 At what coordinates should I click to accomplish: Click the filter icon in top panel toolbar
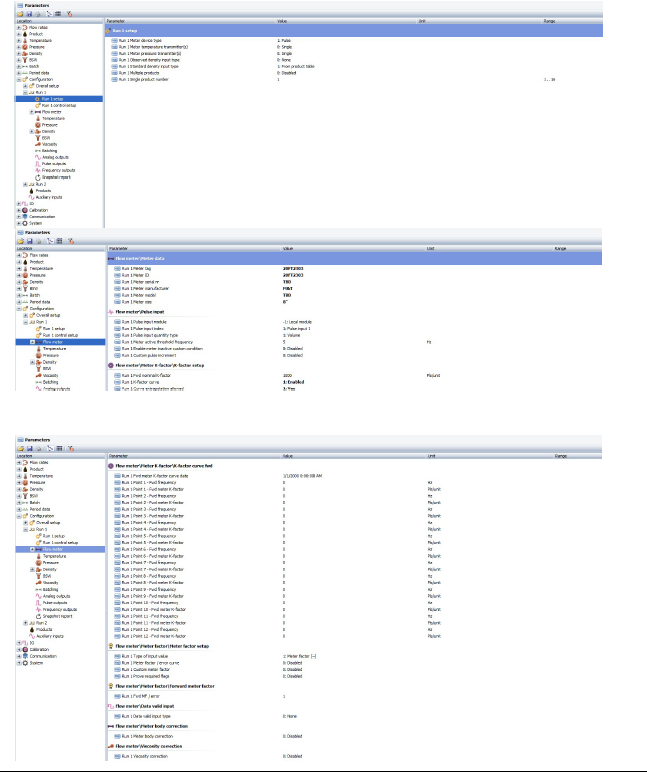69,14
